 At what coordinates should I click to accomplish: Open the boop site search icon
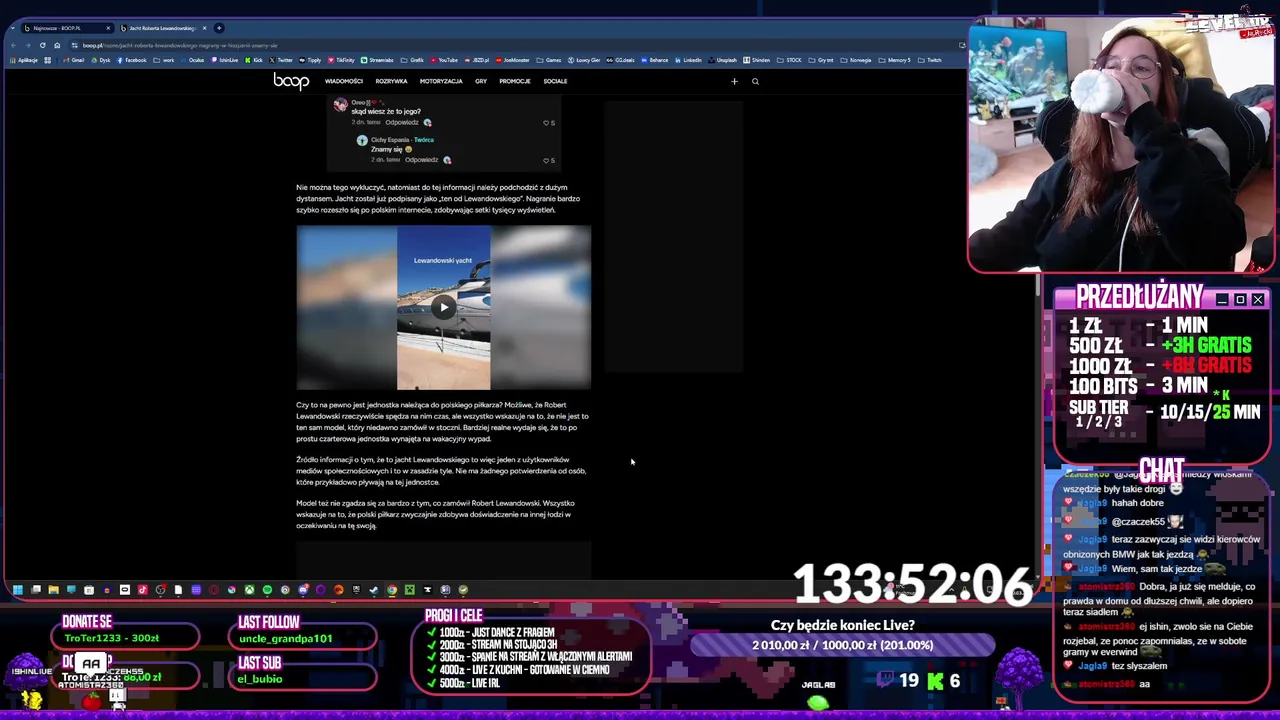click(755, 81)
